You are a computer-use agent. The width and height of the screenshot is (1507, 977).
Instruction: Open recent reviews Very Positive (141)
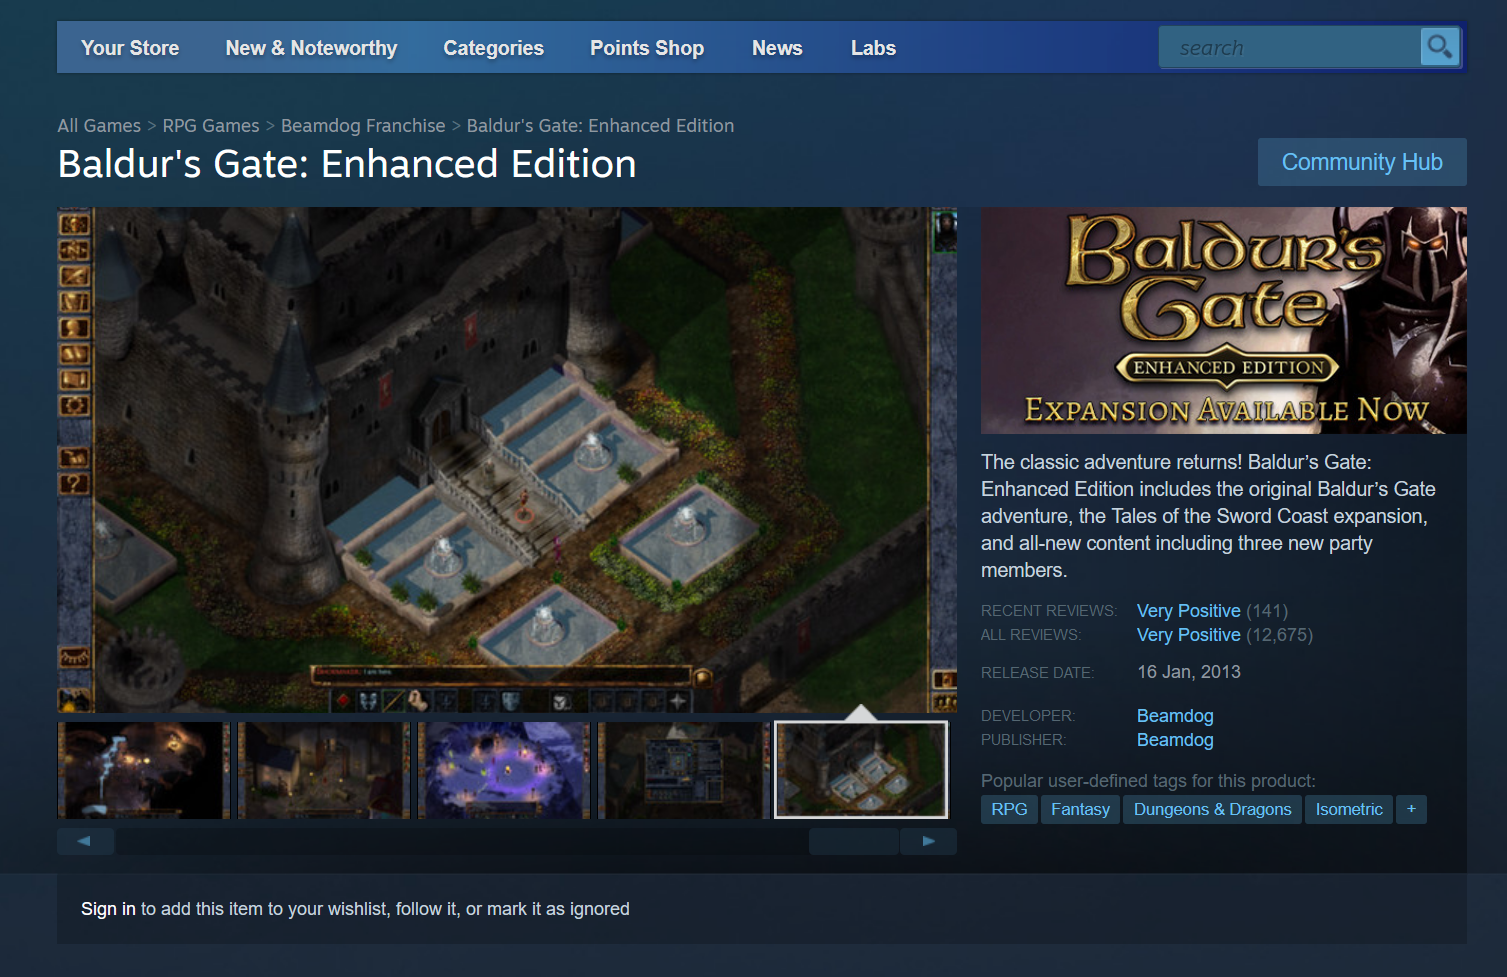tap(1212, 611)
